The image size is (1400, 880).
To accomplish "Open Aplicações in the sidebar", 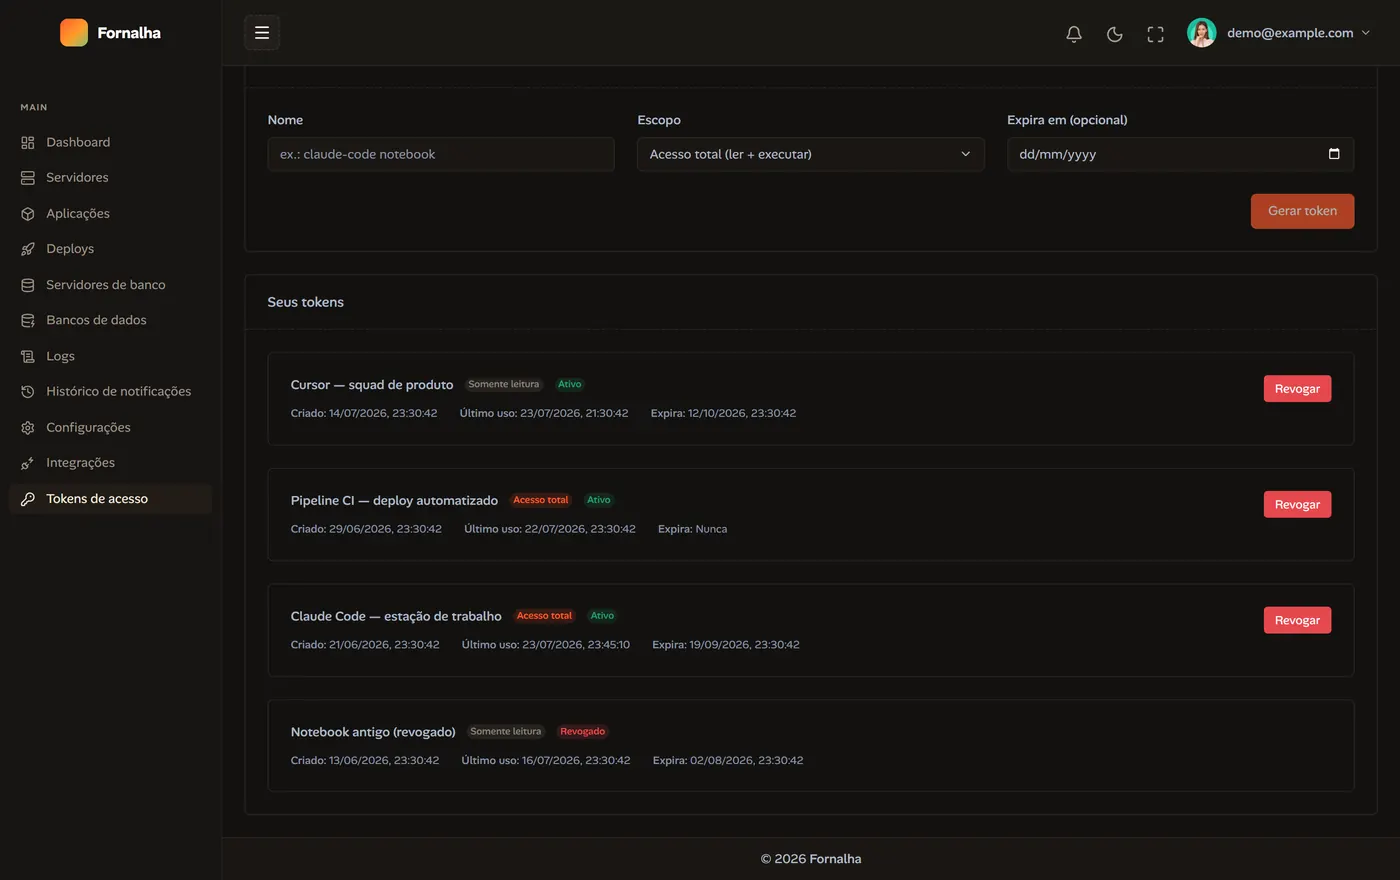I will point(110,214).
